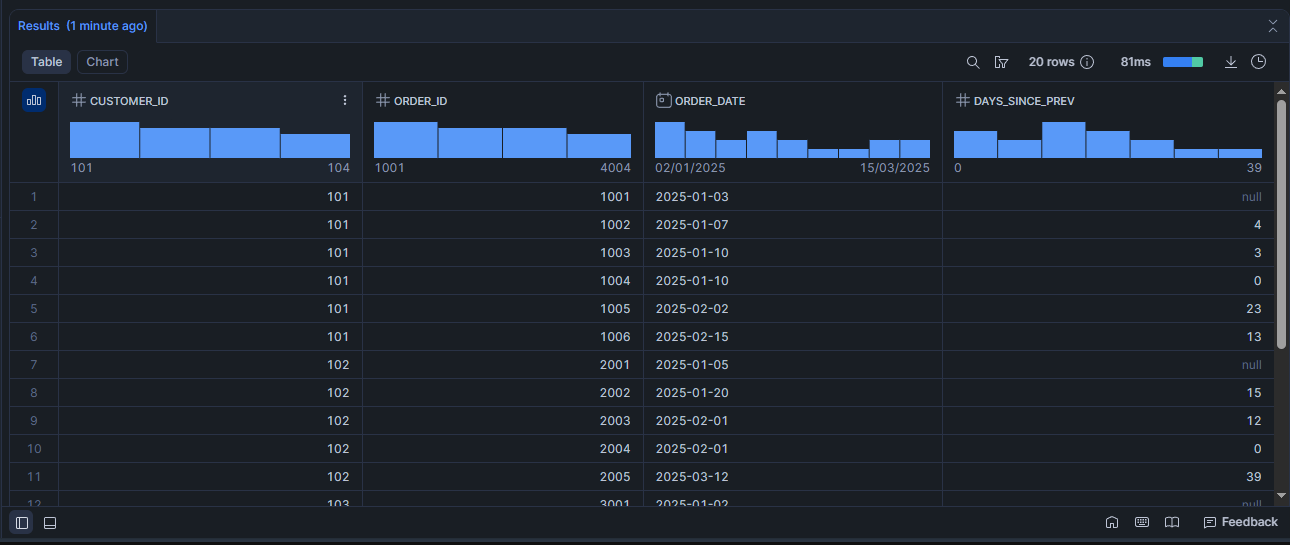Open CUSTOMER_ID column options menu
The height and width of the screenshot is (545, 1290).
(x=345, y=100)
